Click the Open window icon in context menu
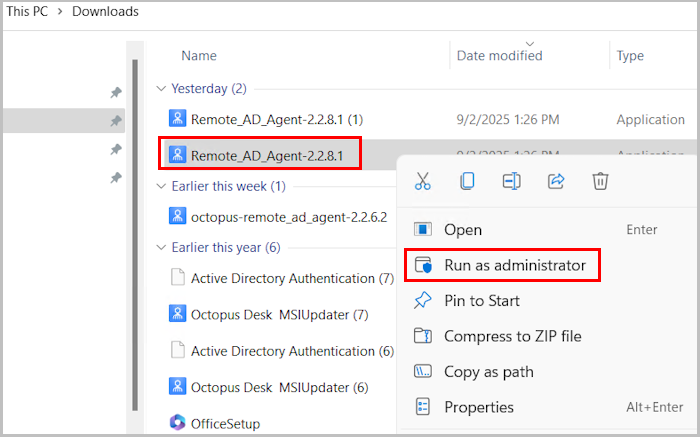 [422, 229]
